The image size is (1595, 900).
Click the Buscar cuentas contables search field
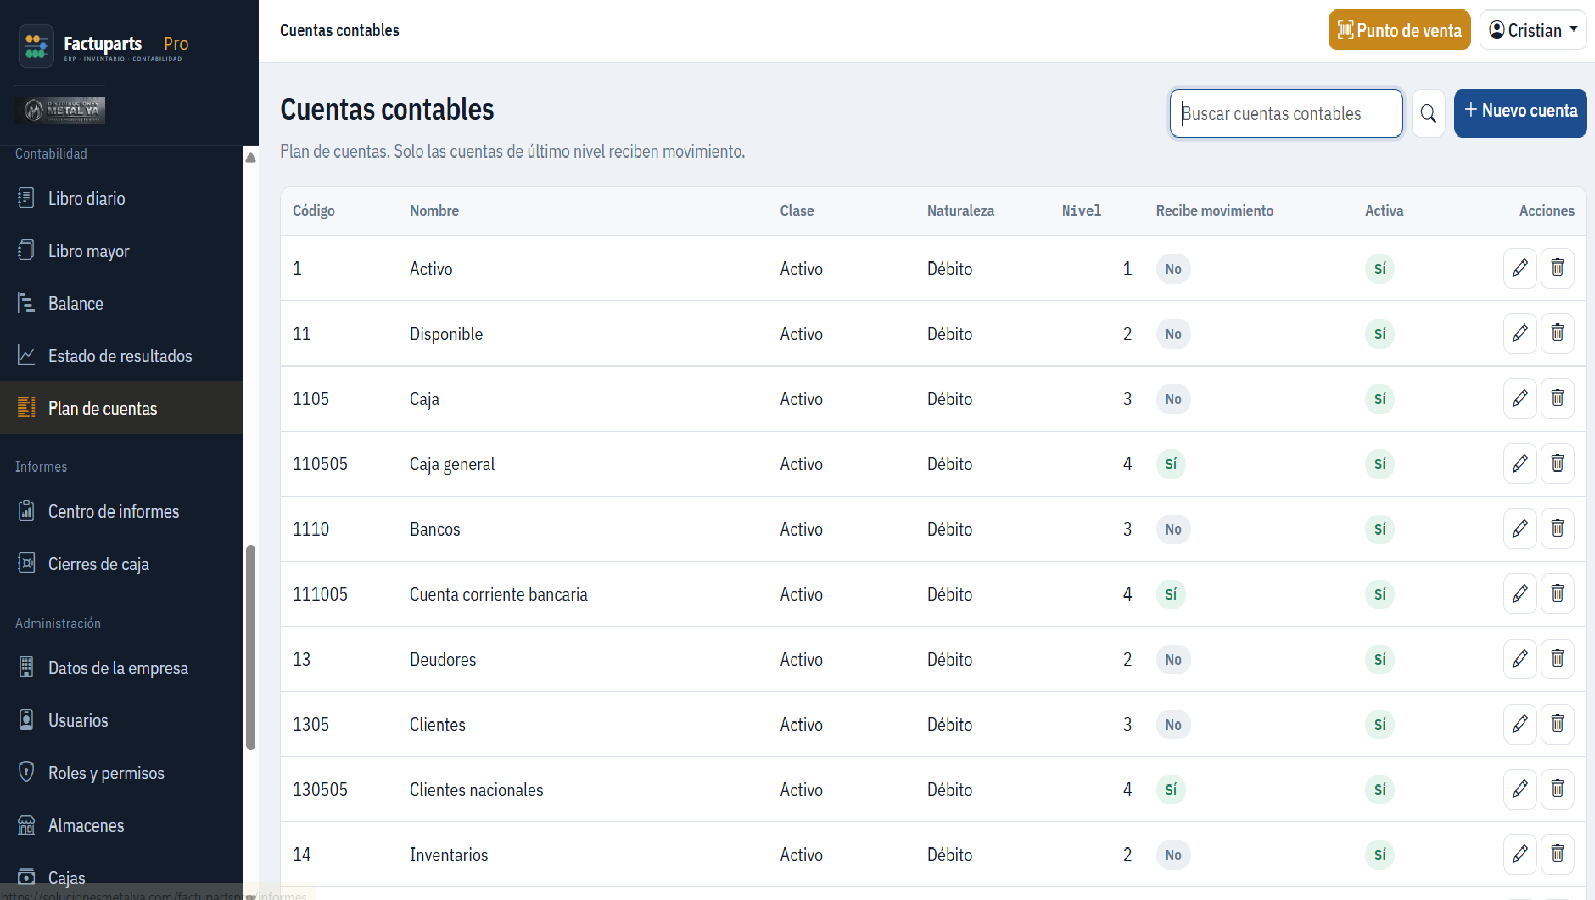coord(1286,114)
